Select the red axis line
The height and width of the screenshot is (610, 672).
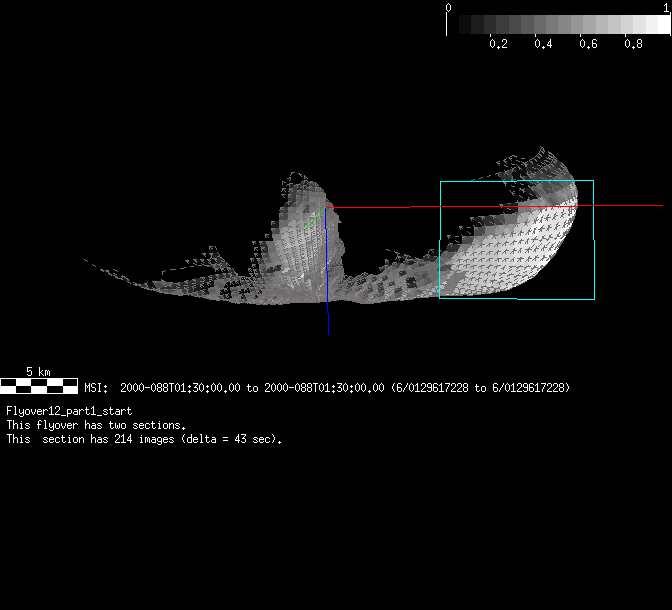[490, 206]
